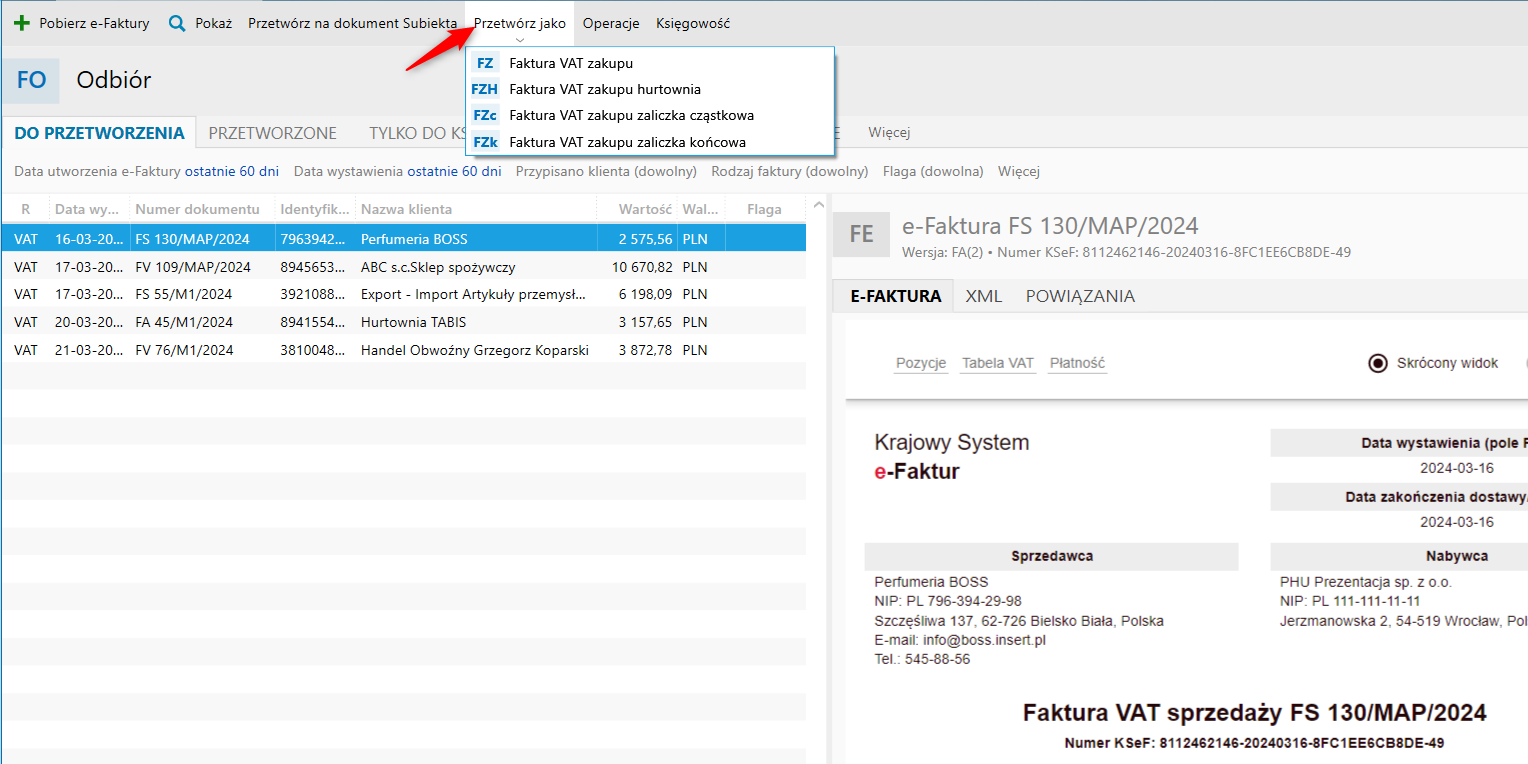Jump to the Płatność section link
This screenshot has width=1528, height=764.
(1077, 363)
